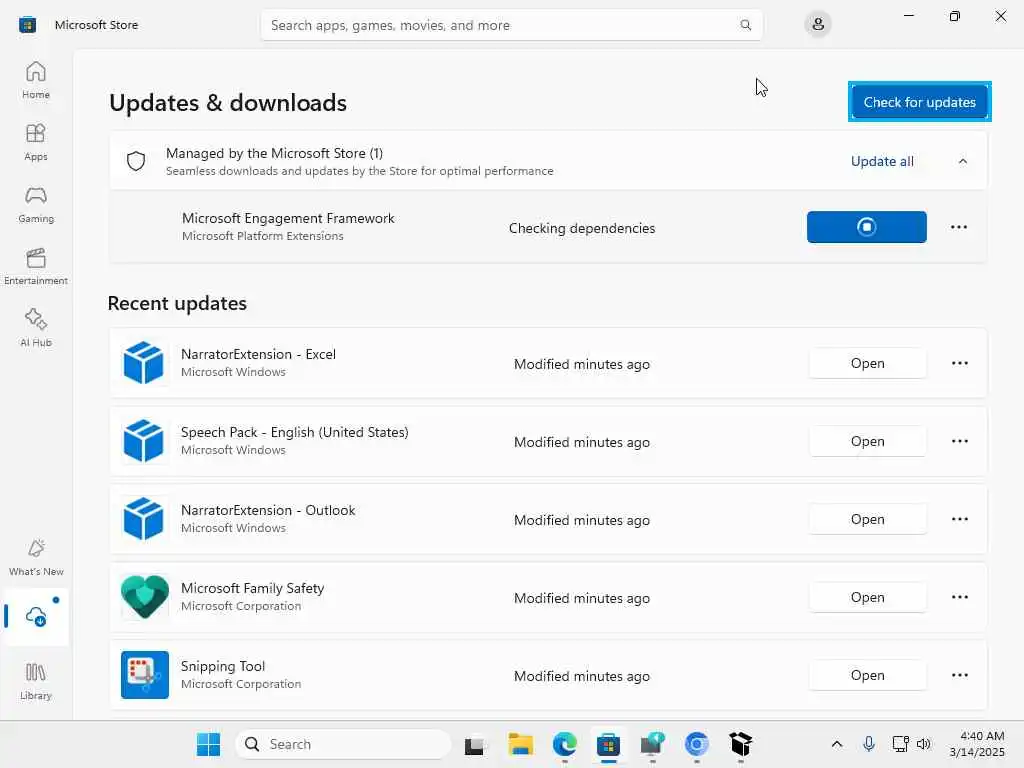Open more options for NarratorExtension - Excel
The image size is (1024, 768).
coord(959,363)
